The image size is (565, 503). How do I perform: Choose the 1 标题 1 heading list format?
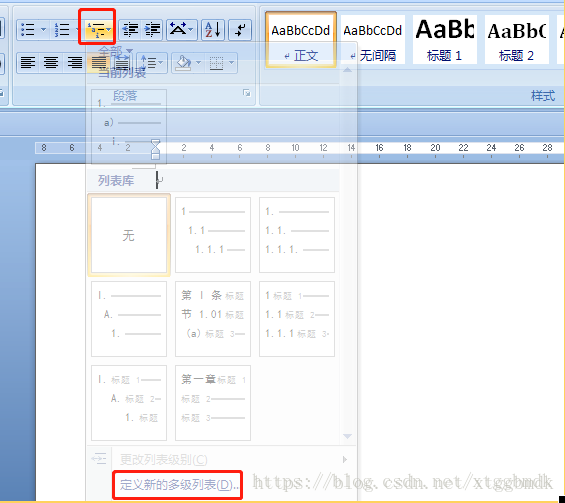pos(297,319)
